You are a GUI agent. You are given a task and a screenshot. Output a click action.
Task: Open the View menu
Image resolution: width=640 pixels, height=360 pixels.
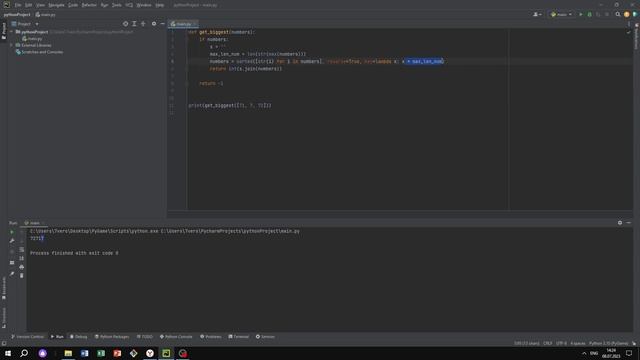40,5
